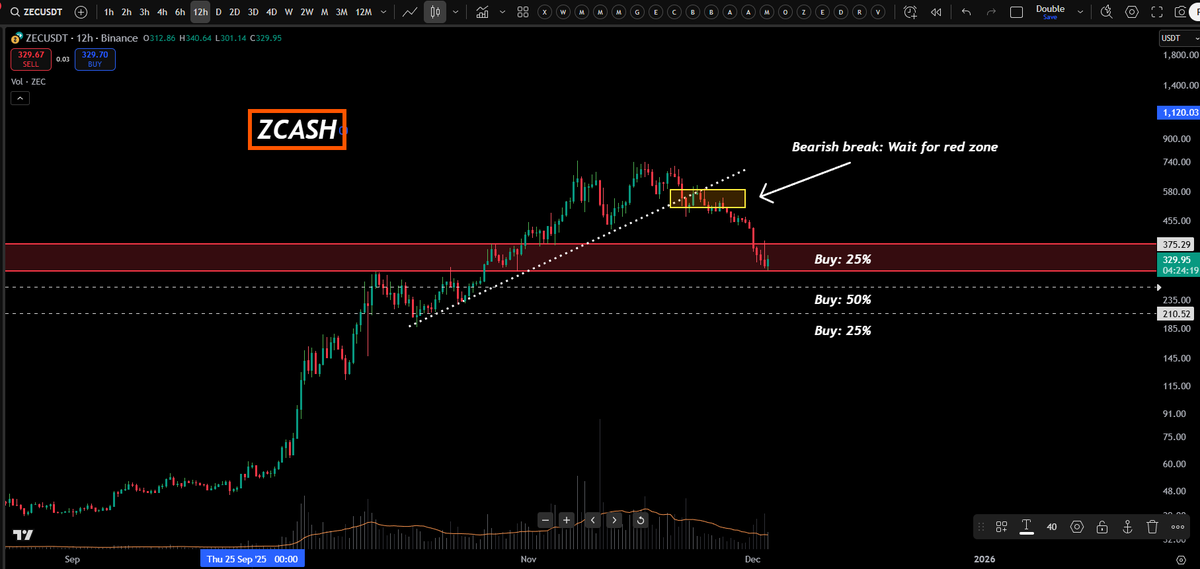Open drawing settings hexagon in floating toolbar

tap(1077, 526)
